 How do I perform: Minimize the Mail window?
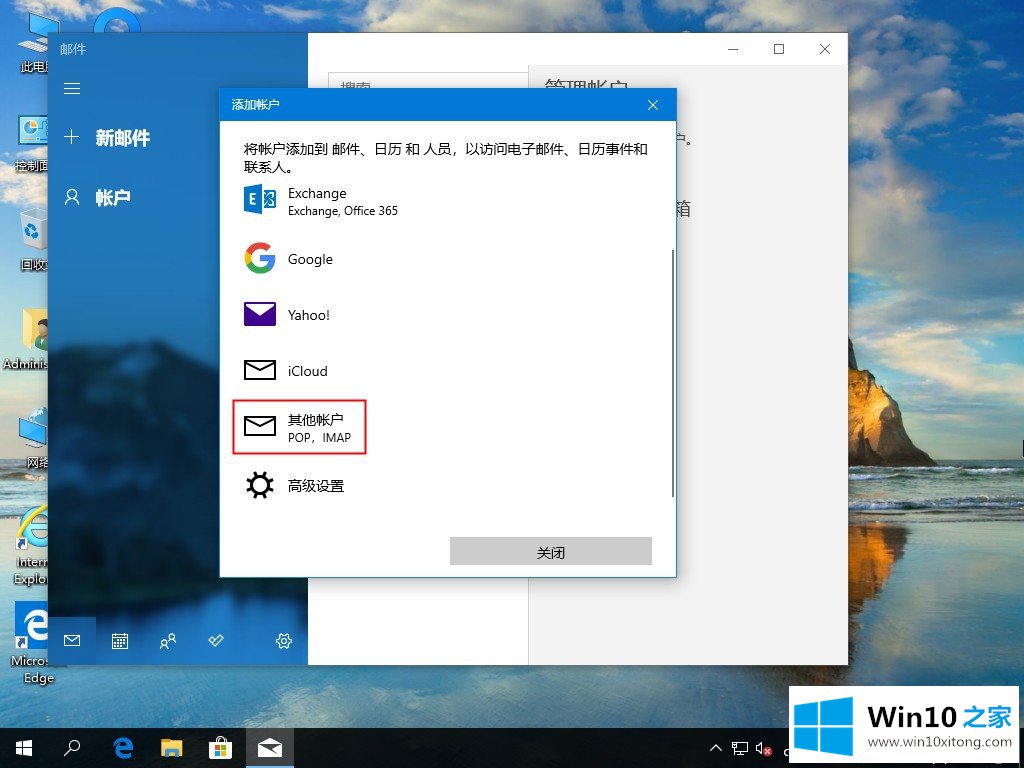(733, 49)
